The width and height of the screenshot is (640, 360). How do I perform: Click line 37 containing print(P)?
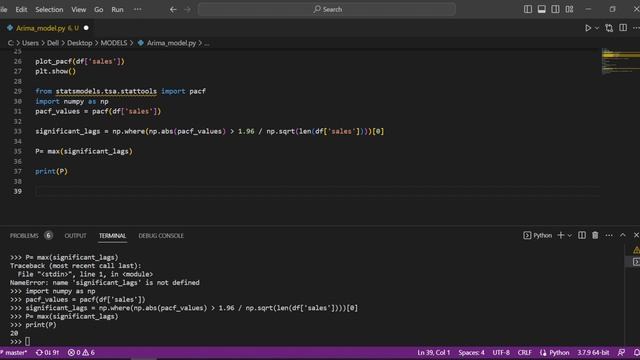pos(51,171)
